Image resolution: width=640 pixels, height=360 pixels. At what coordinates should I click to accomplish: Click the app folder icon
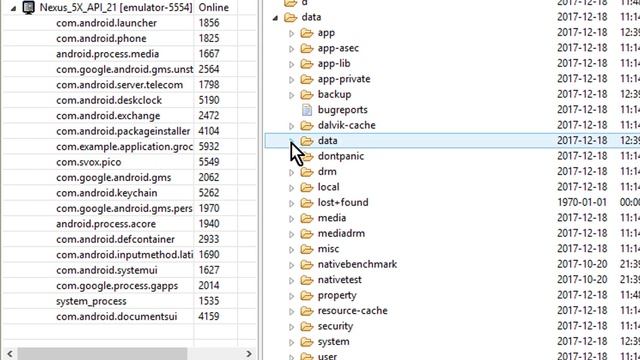click(307, 33)
